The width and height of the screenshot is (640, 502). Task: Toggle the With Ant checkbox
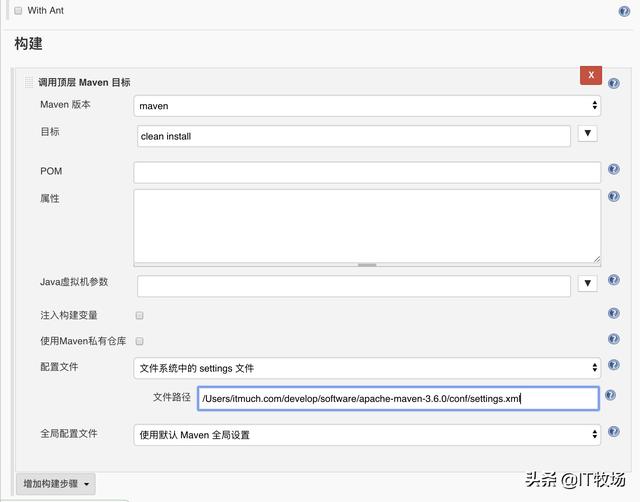[x=18, y=11]
